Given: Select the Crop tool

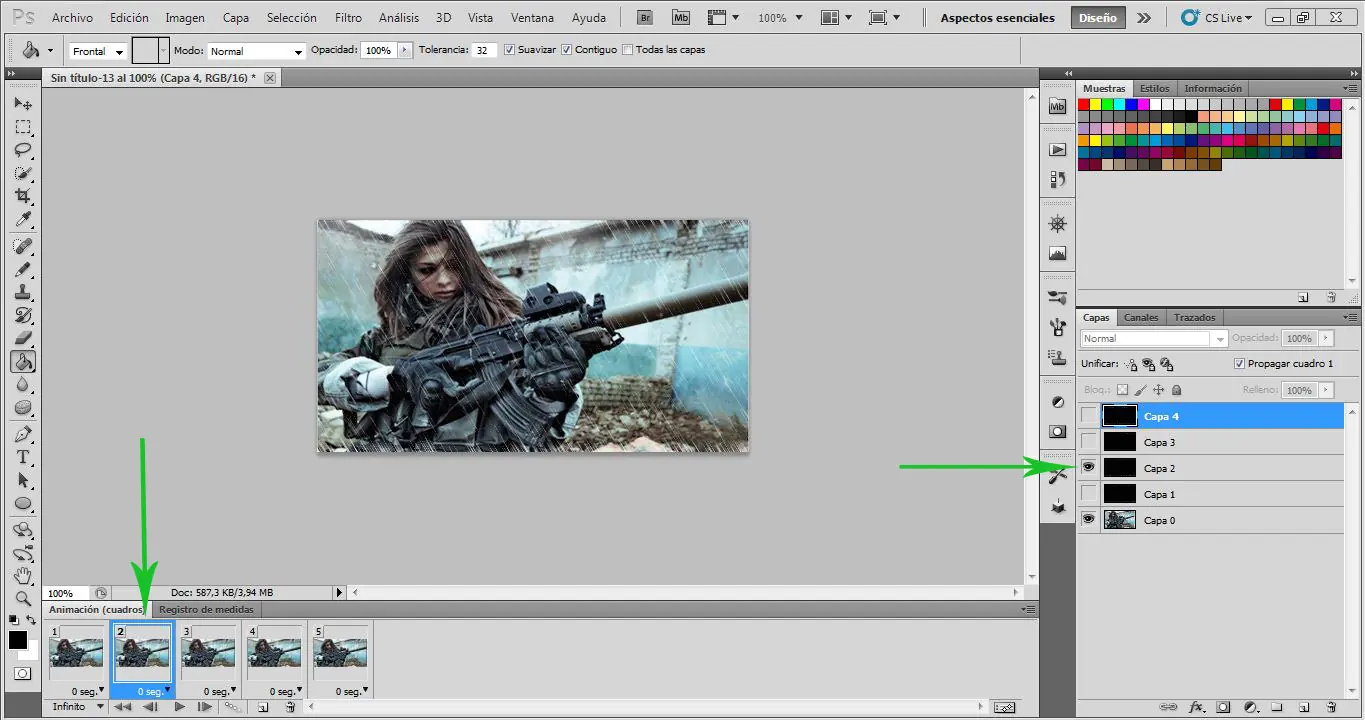Looking at the screenshot, I should 23,196.
